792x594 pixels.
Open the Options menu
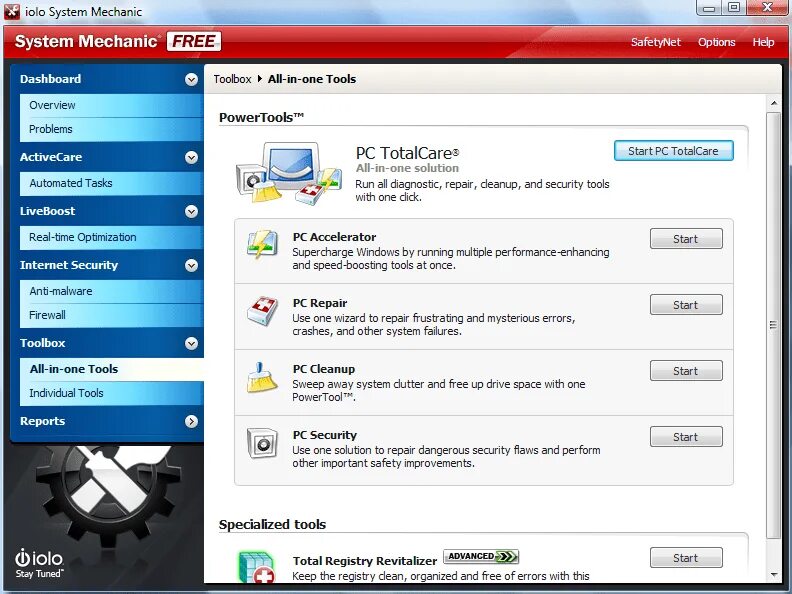[x=716, y=42]
